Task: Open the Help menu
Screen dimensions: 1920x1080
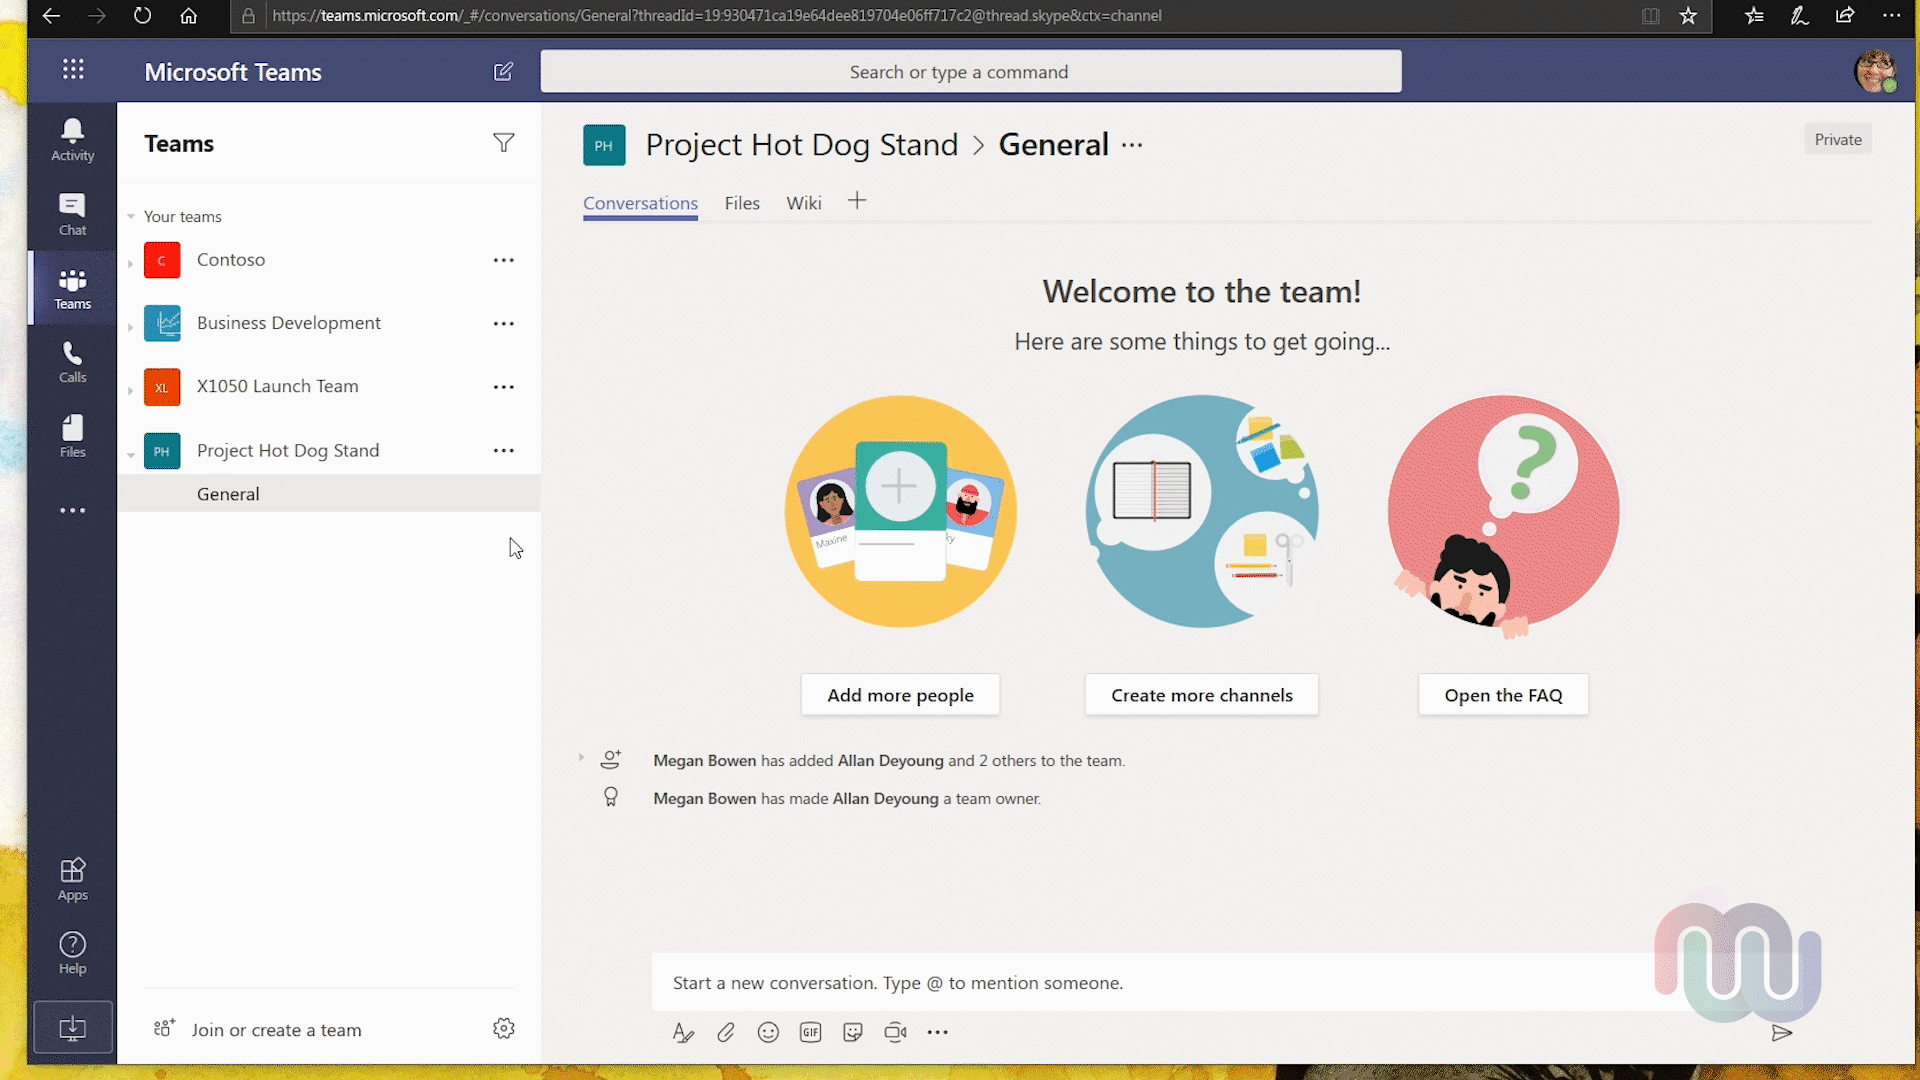Action: point(72,953)
